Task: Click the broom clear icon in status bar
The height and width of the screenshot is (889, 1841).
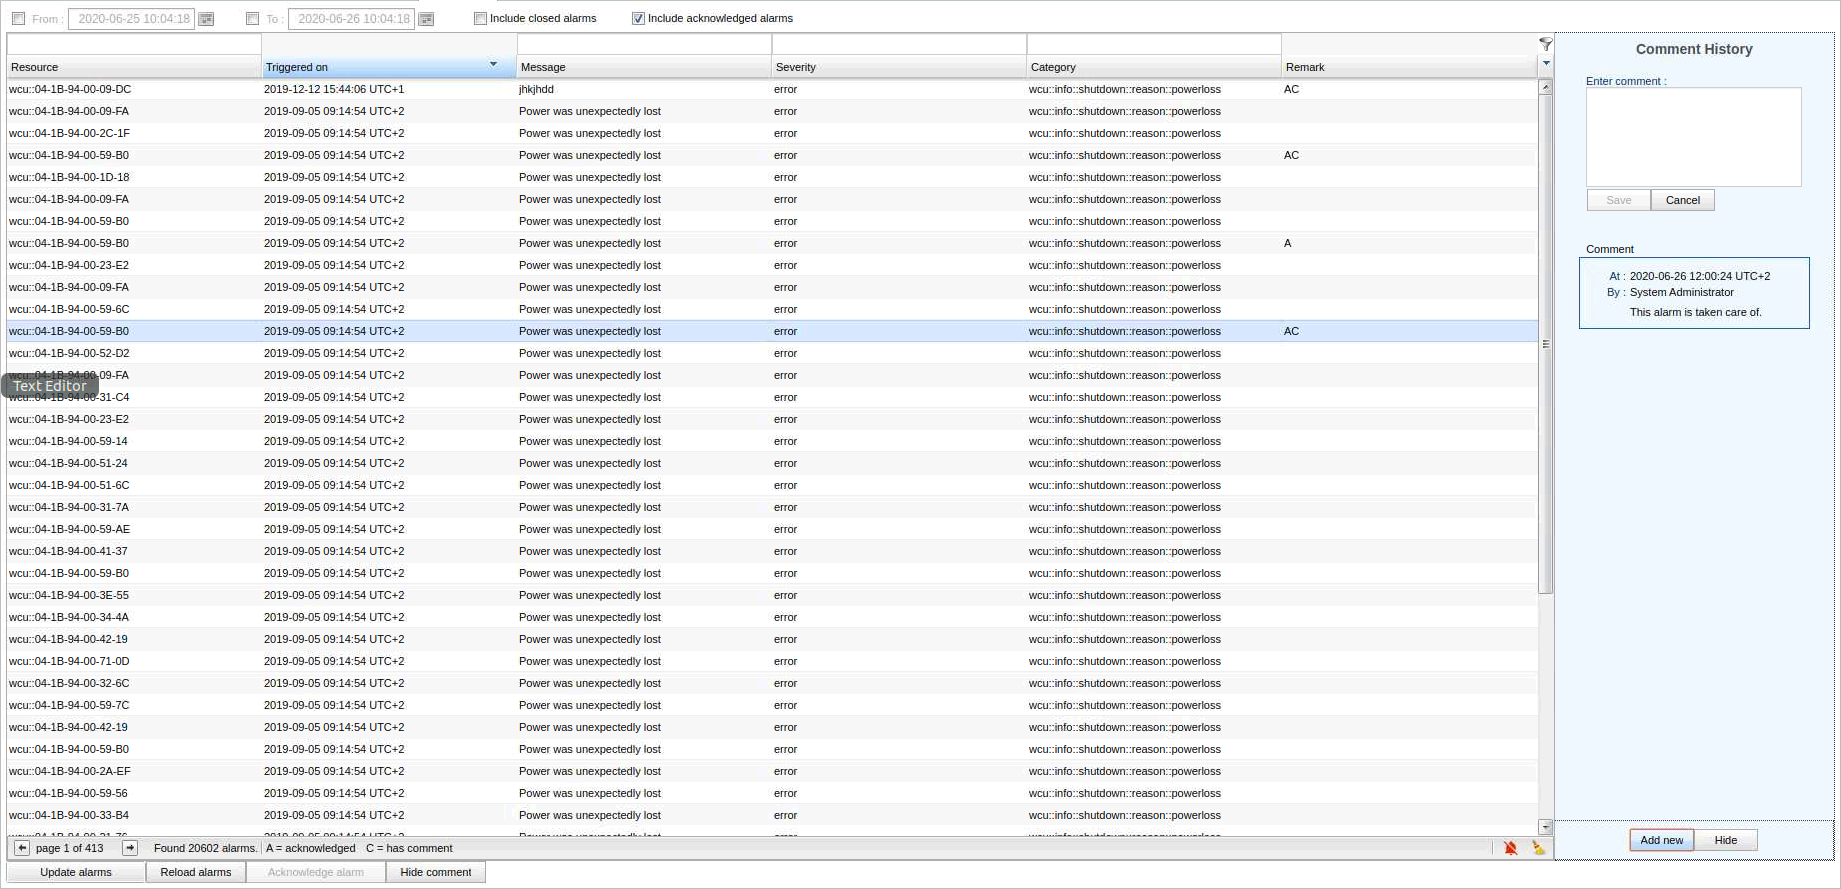Action: (1538, 848)
